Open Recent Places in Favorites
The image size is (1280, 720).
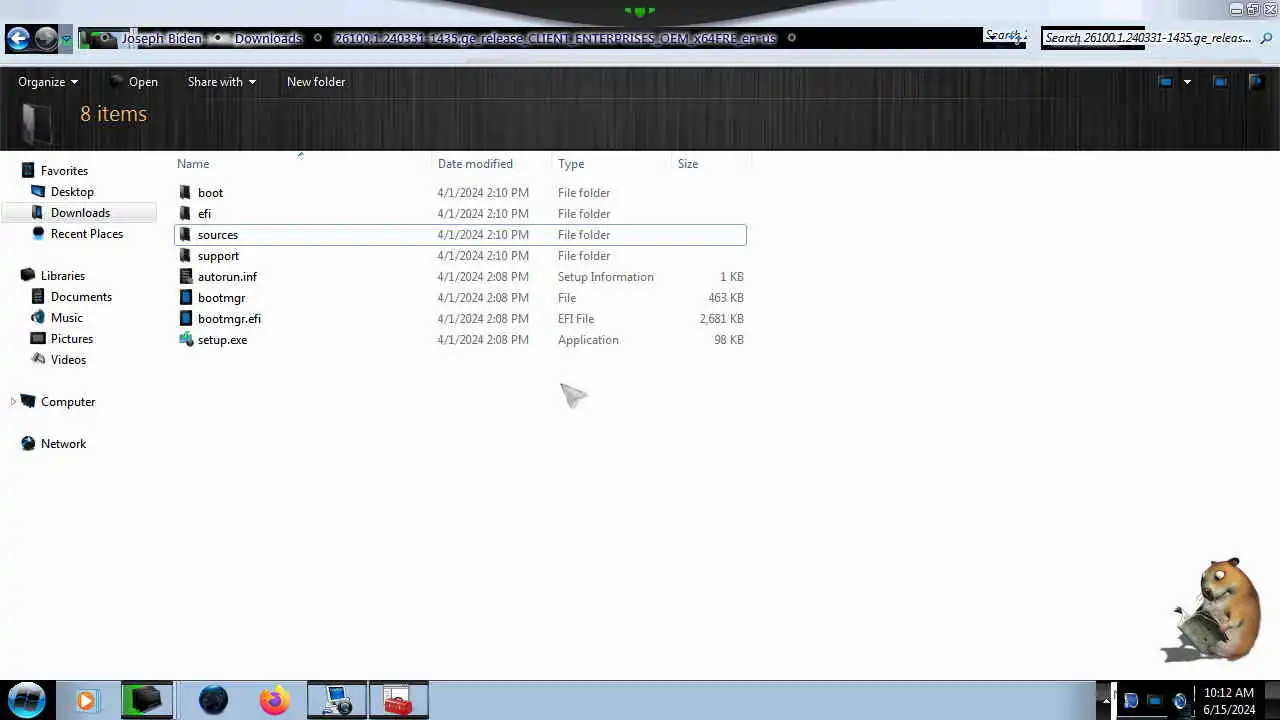point(86,234)
